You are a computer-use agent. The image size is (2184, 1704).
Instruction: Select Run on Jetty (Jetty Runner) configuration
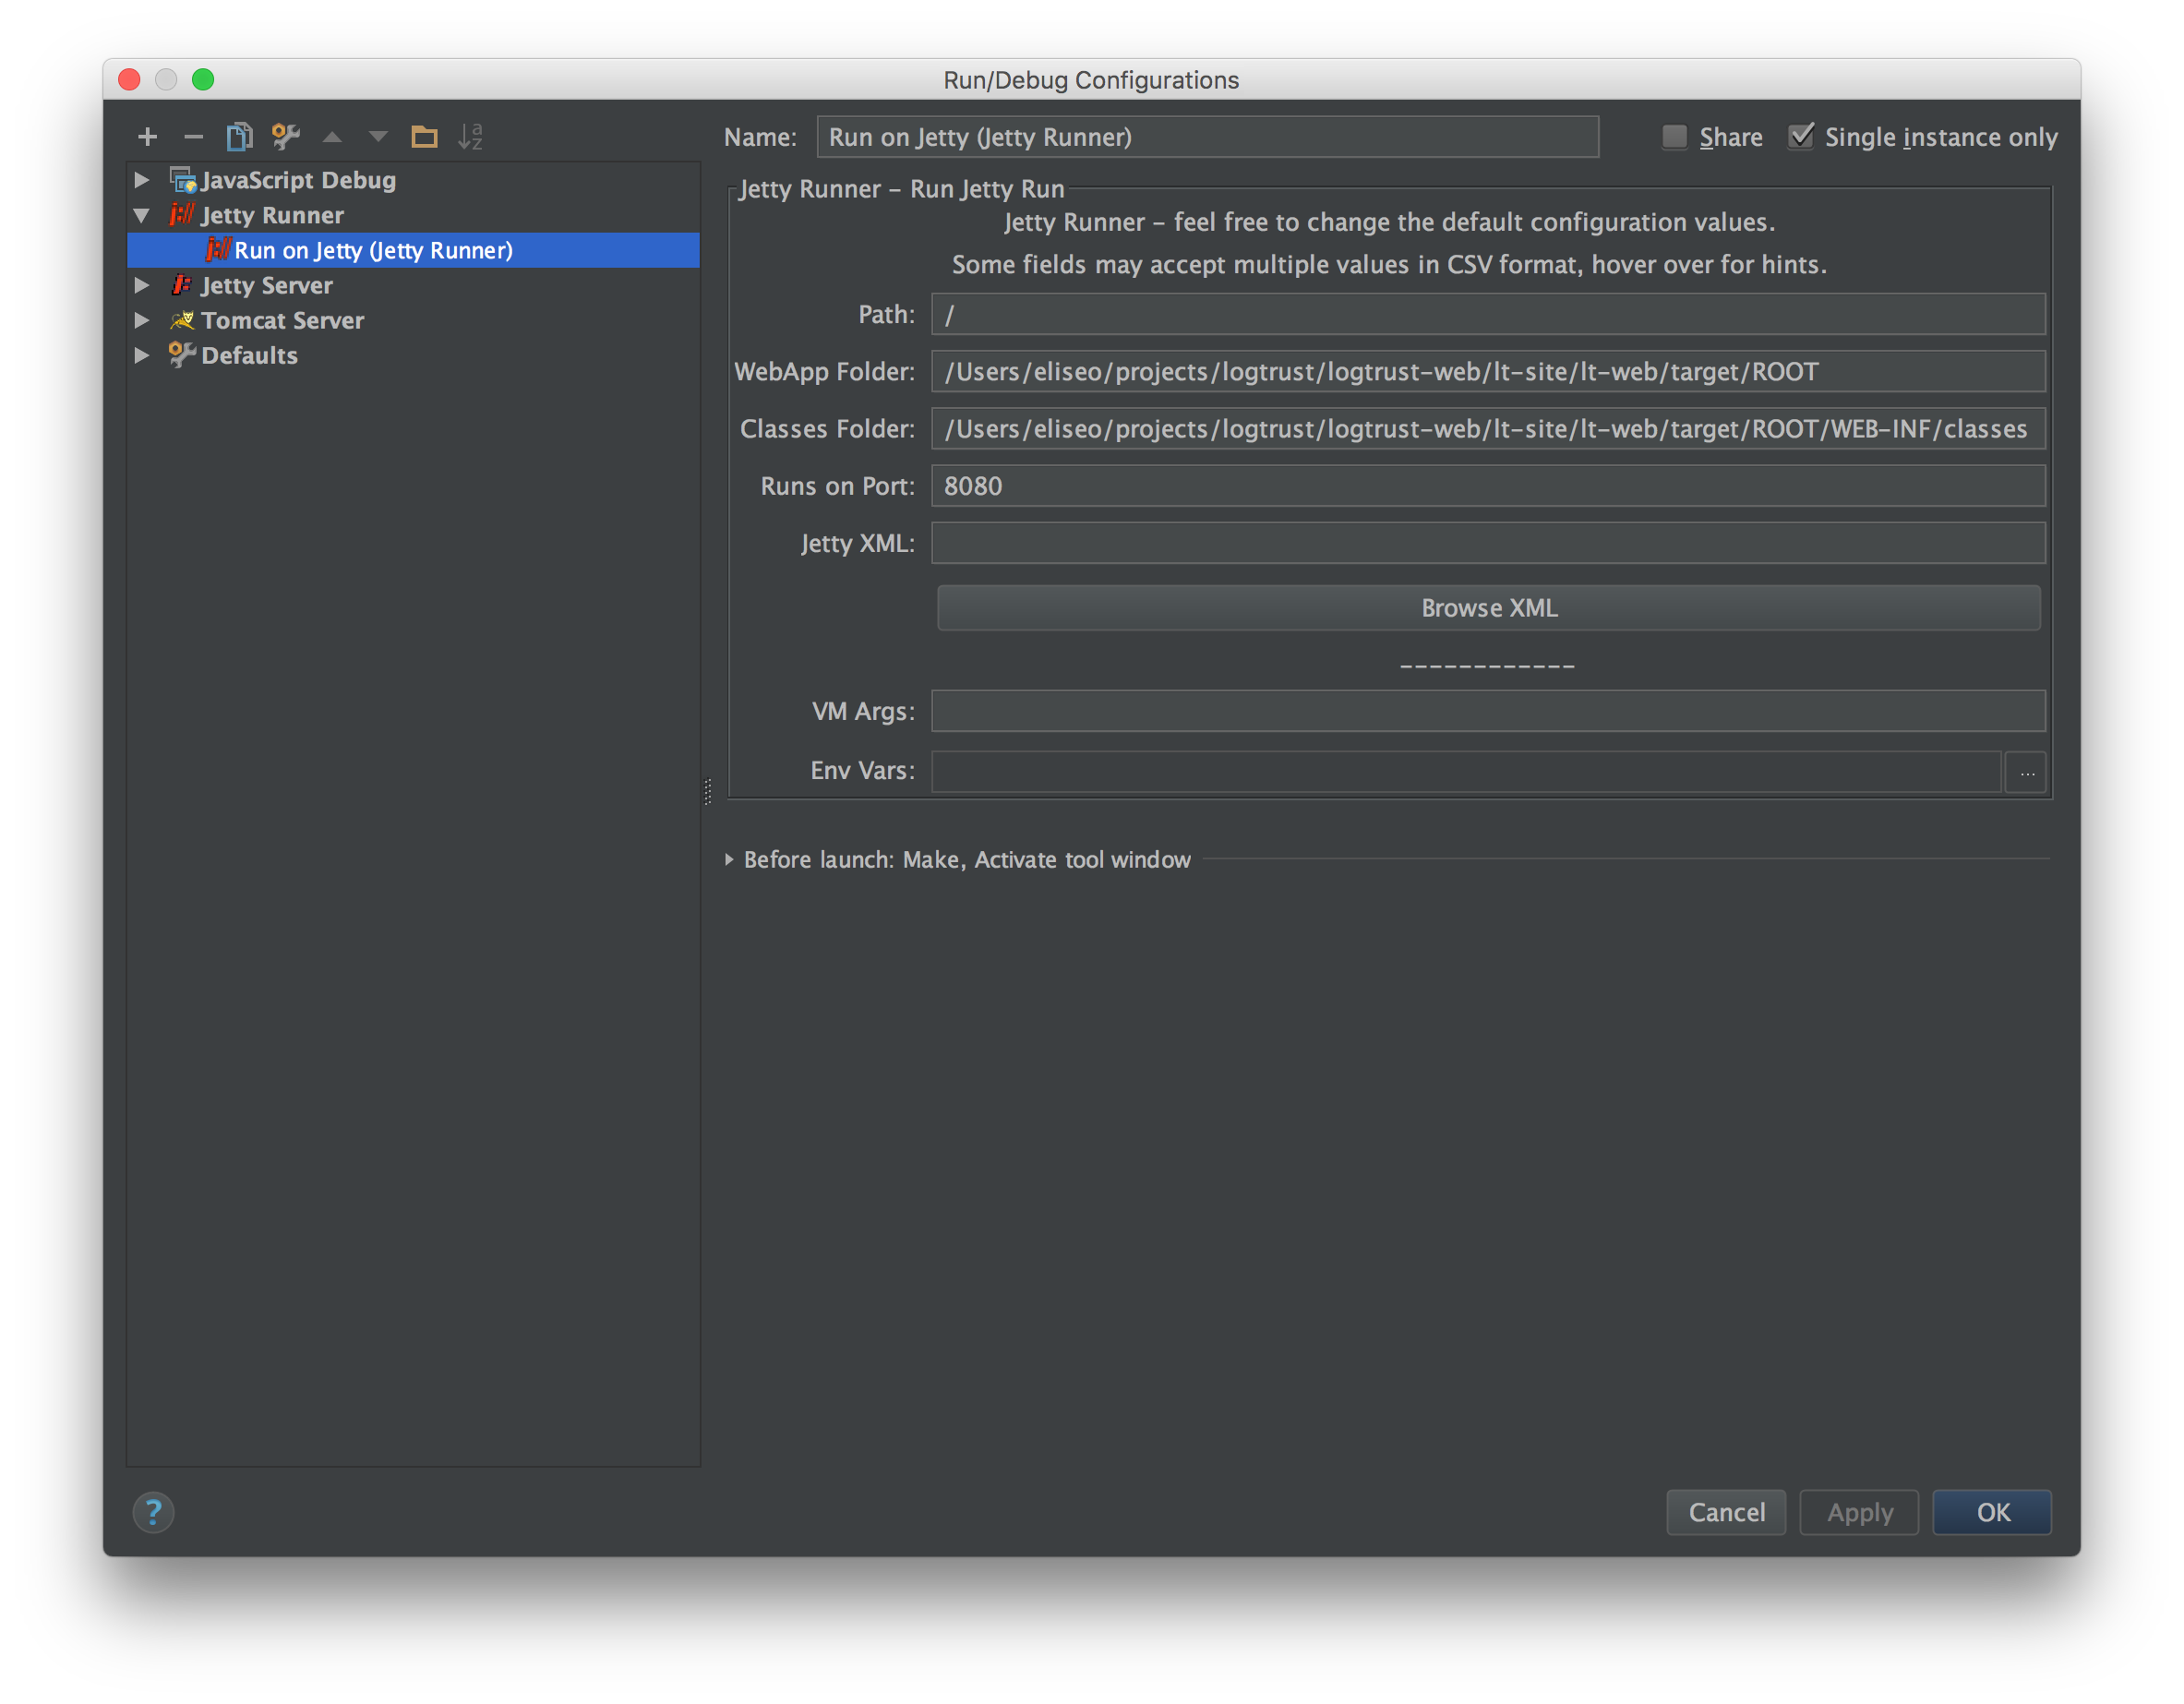pos(413,250)
